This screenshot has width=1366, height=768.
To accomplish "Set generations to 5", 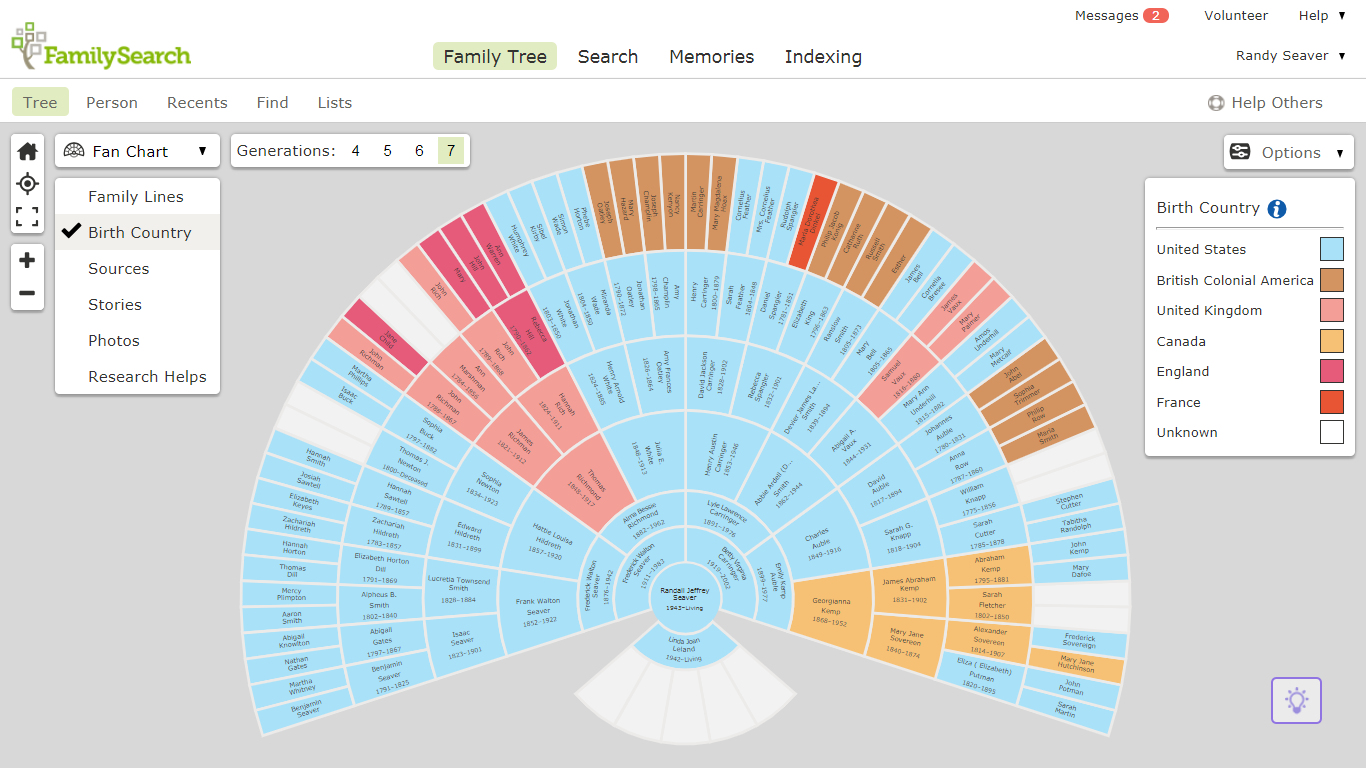I will point(387,150).
